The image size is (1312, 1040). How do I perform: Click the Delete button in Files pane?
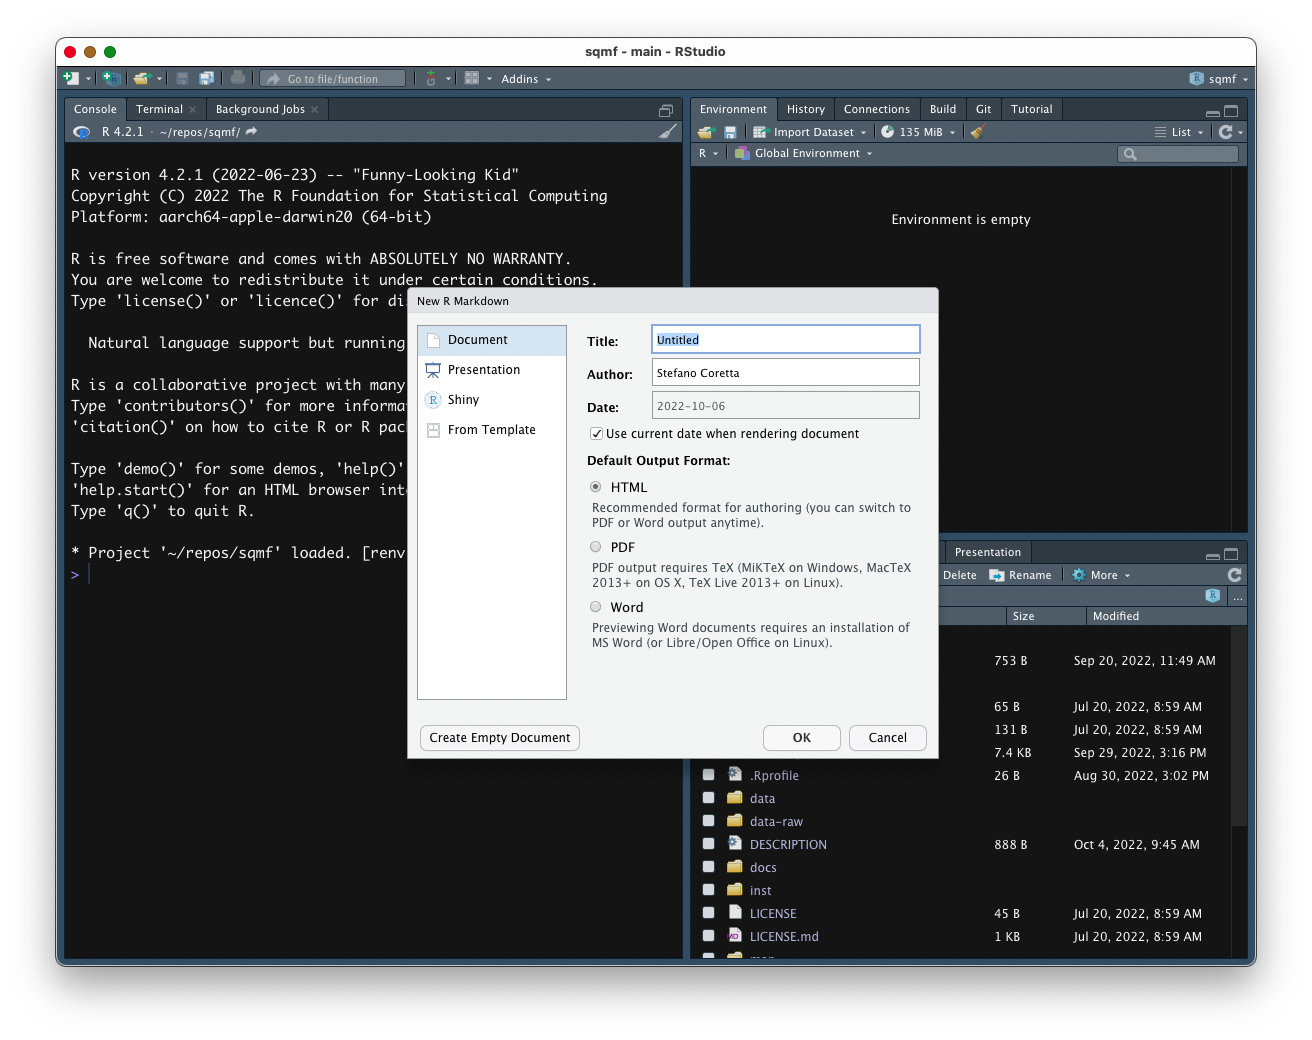960,575
